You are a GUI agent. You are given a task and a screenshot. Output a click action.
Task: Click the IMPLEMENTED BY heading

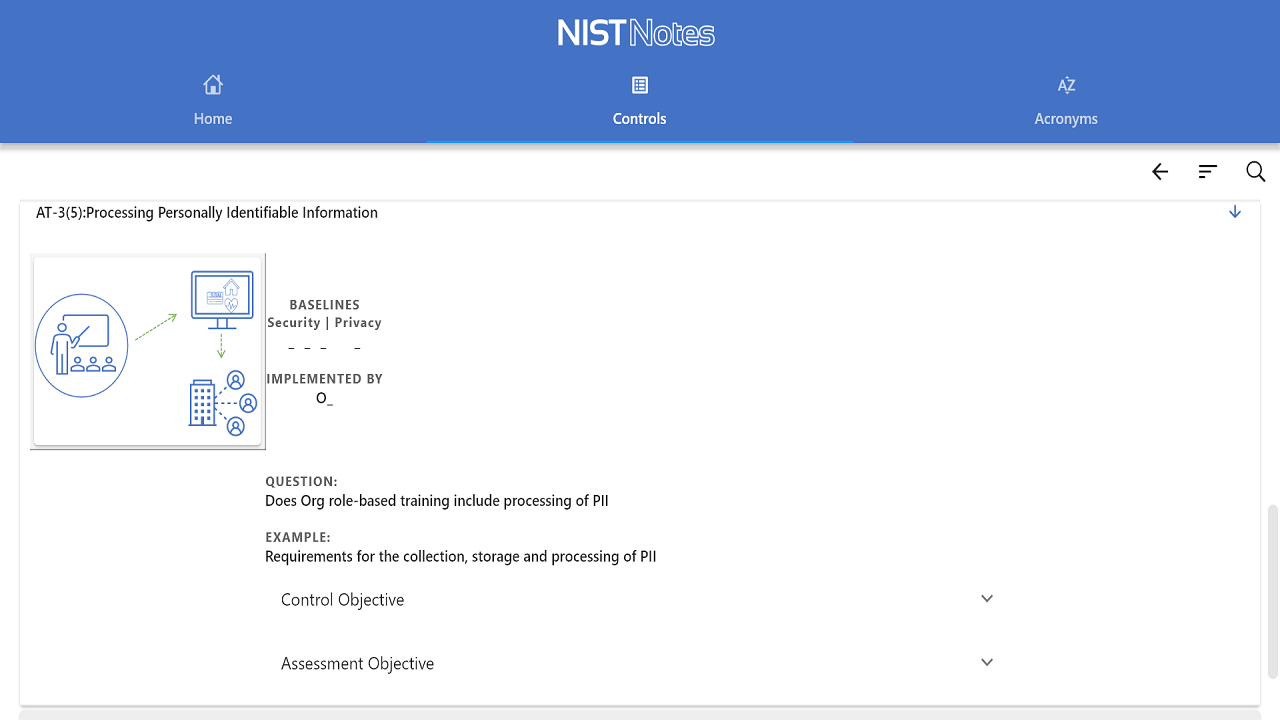(324, 379)
